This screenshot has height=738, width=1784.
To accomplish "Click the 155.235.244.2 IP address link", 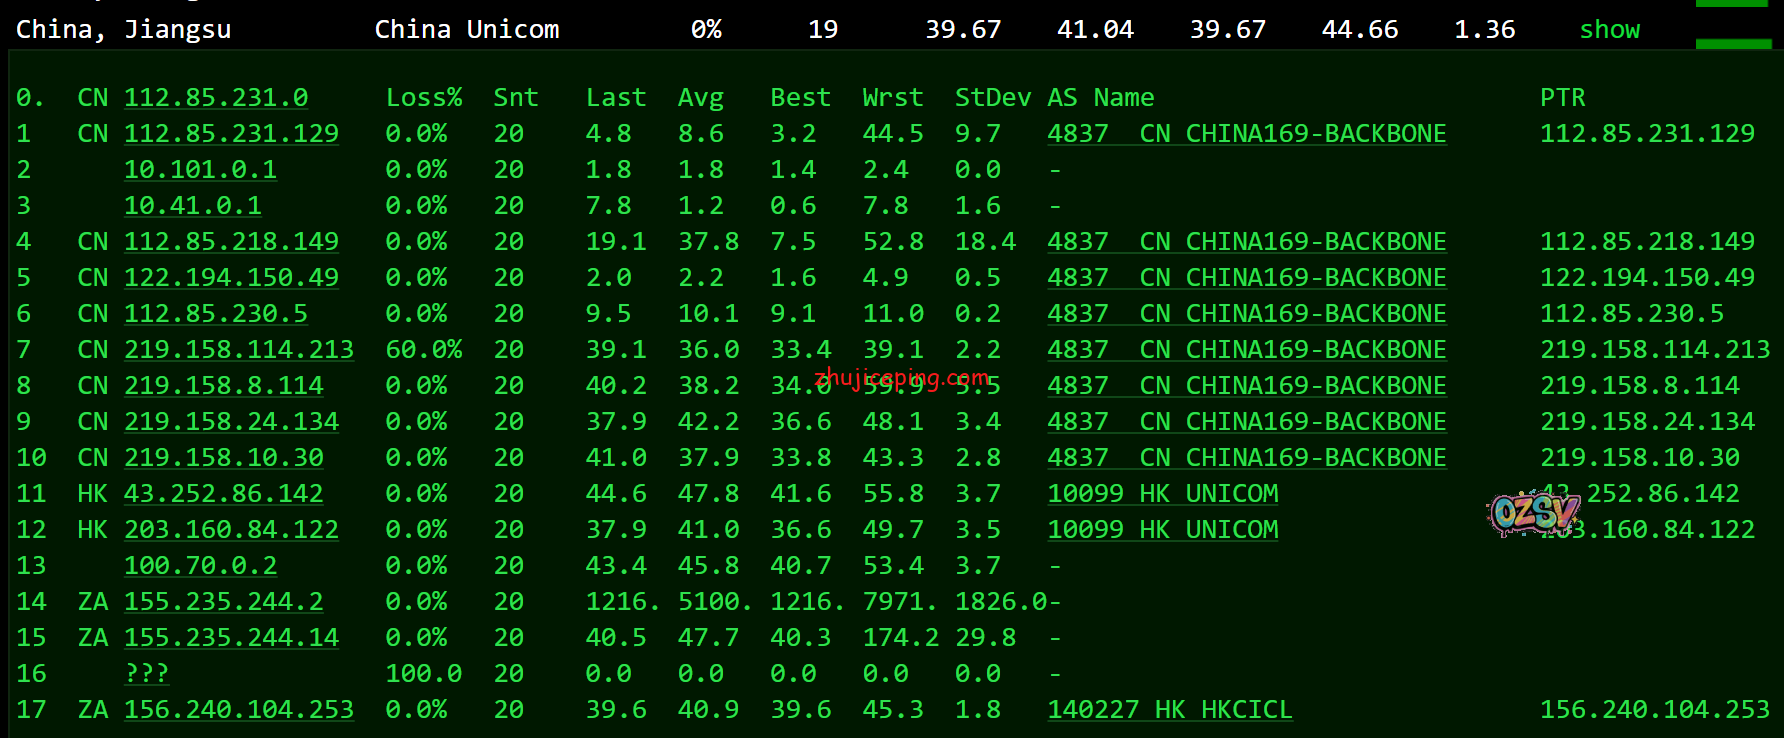I will tap(223, 602).
